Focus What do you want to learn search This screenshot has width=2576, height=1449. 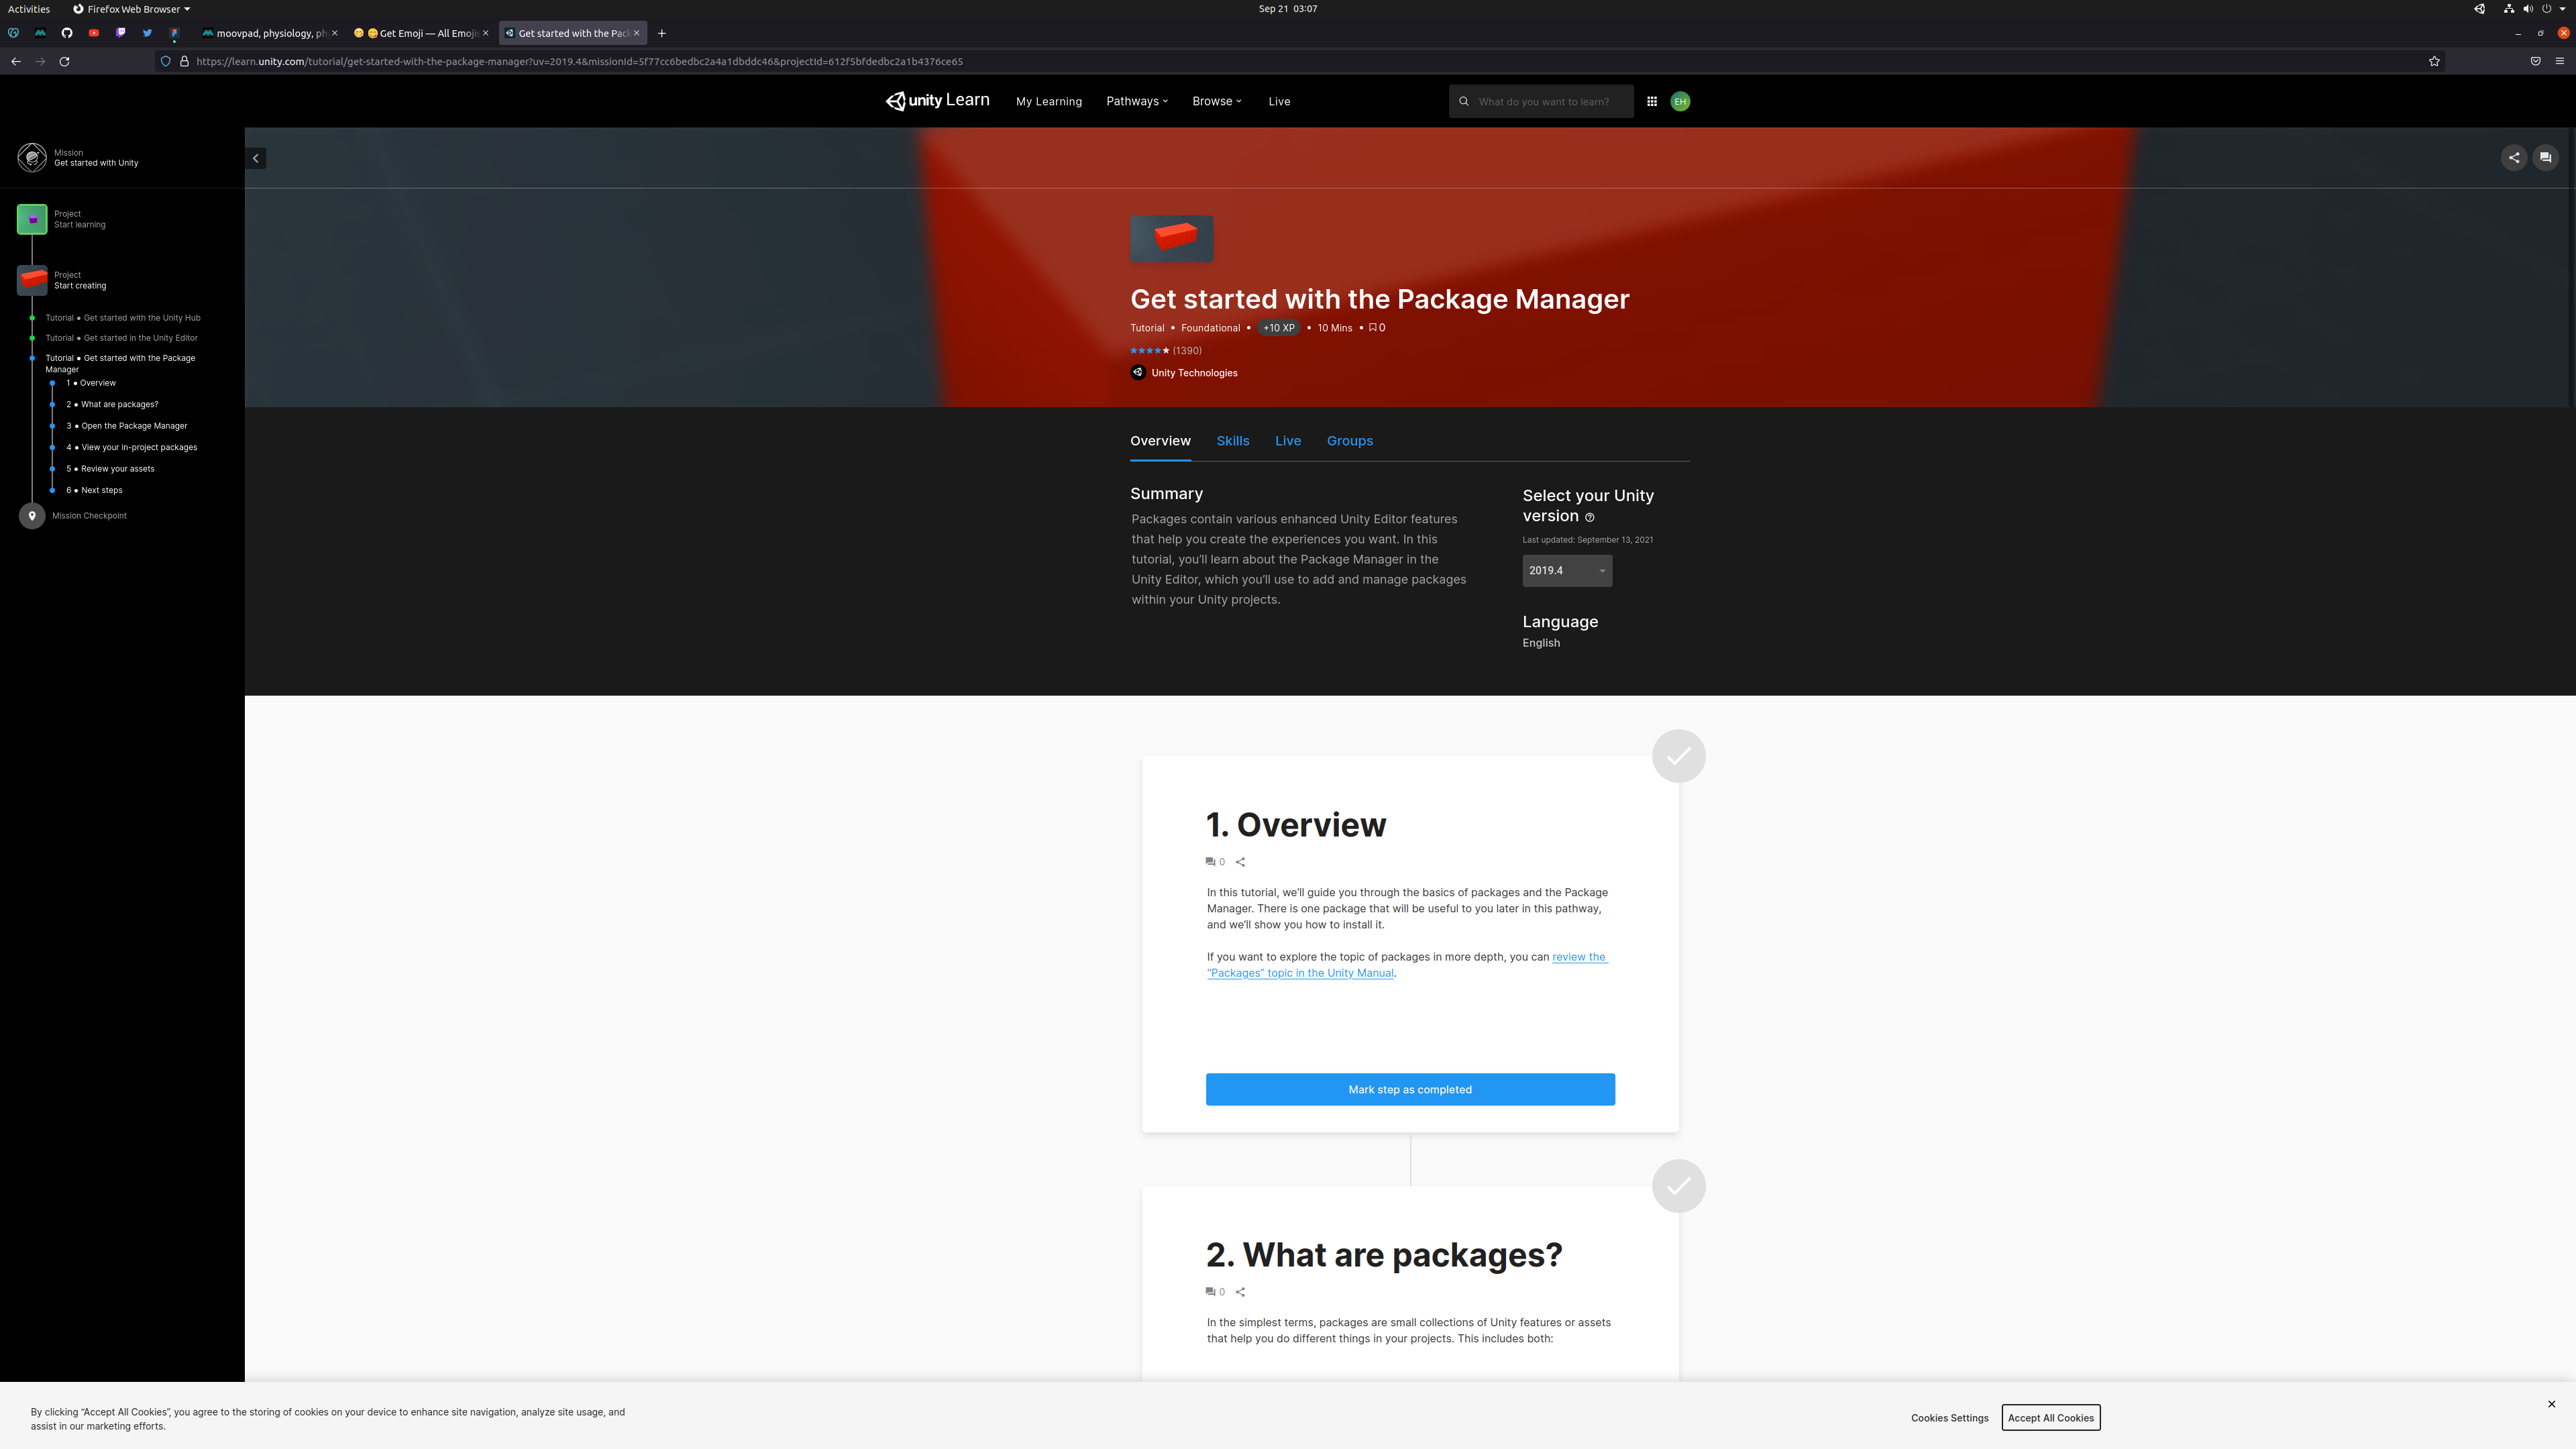click(1541, 101)
